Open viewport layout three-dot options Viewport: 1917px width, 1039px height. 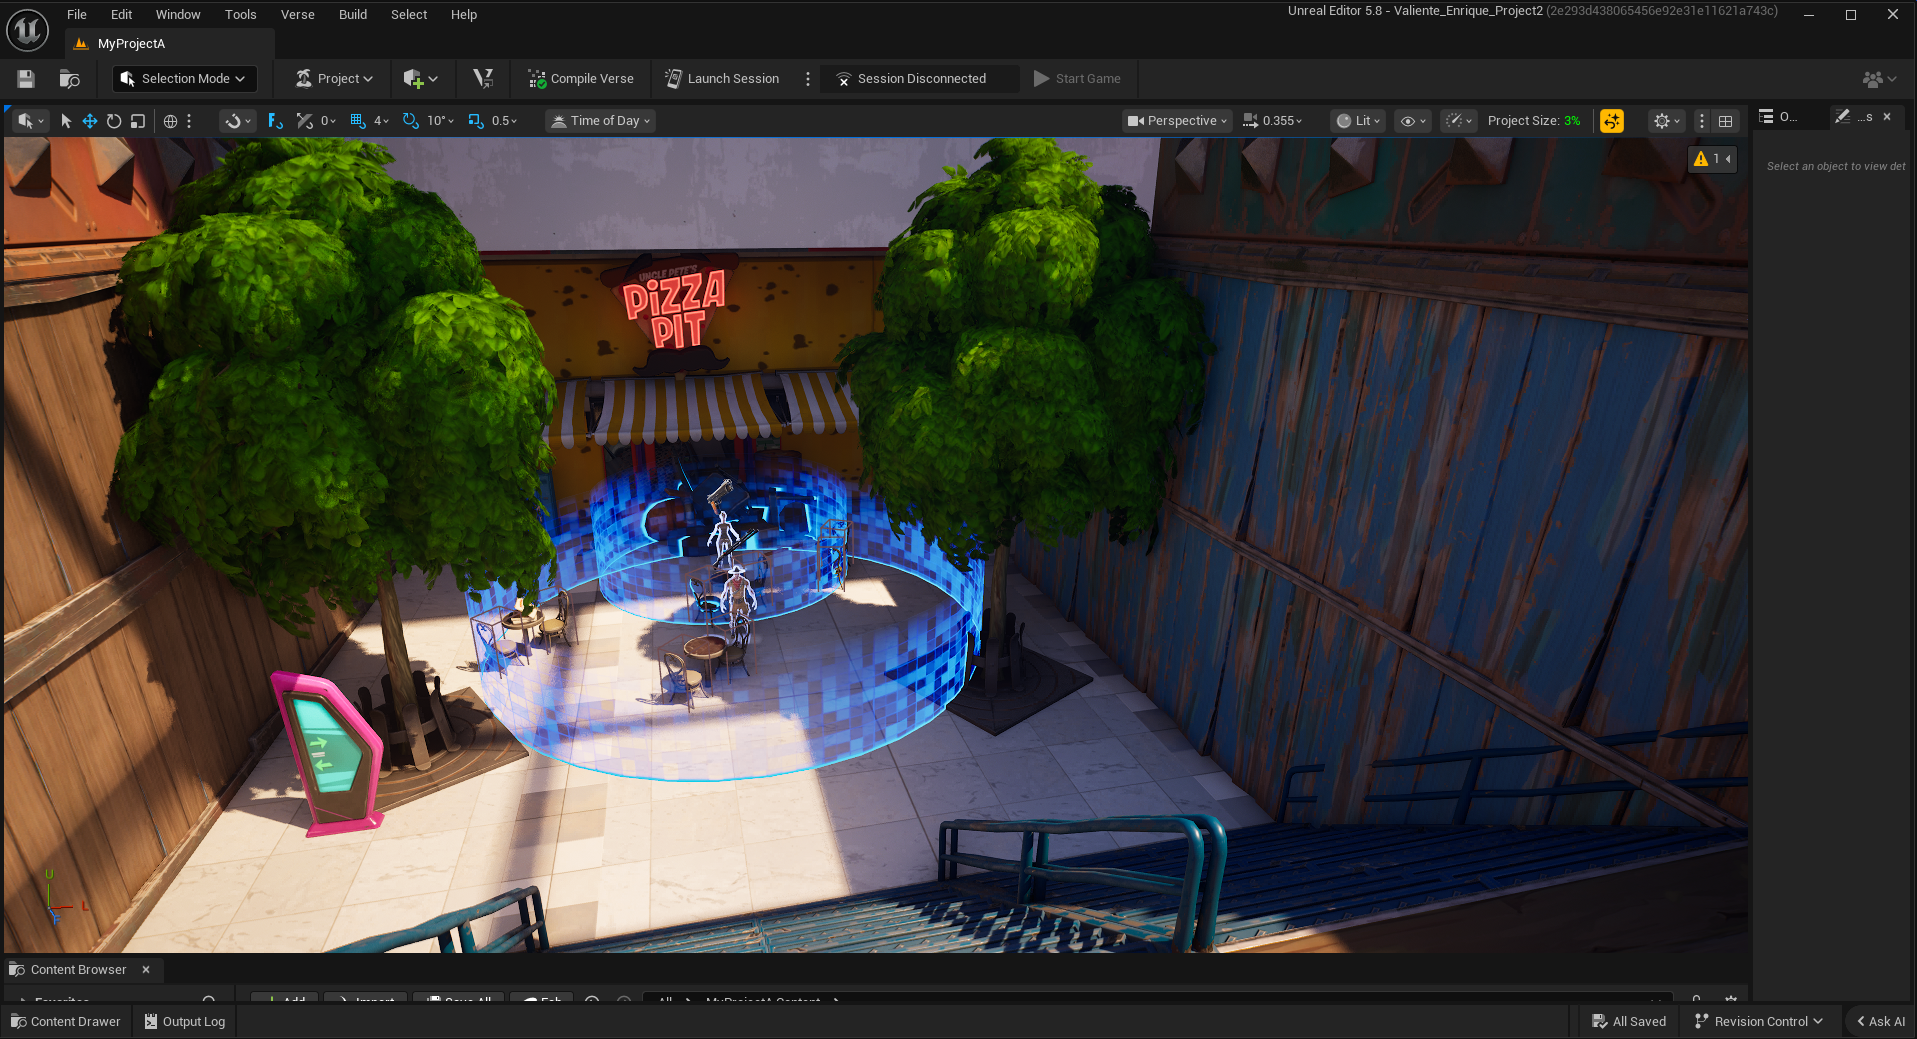pyautogui.click(x=1702, y=121)
